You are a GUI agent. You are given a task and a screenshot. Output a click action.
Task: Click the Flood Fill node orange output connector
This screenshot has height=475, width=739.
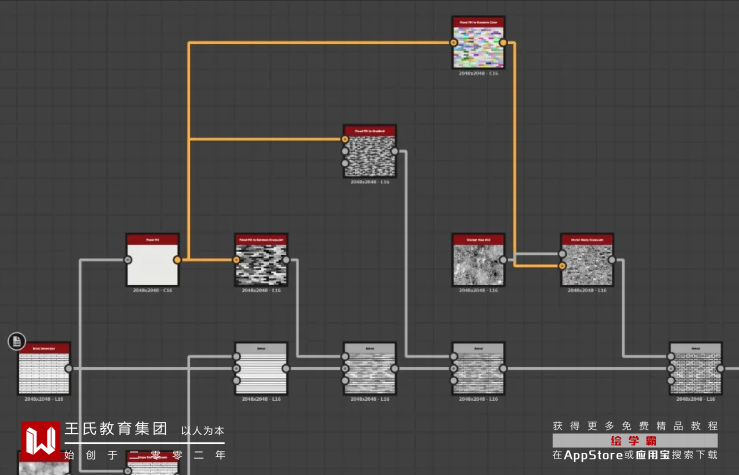click(177, 260)
